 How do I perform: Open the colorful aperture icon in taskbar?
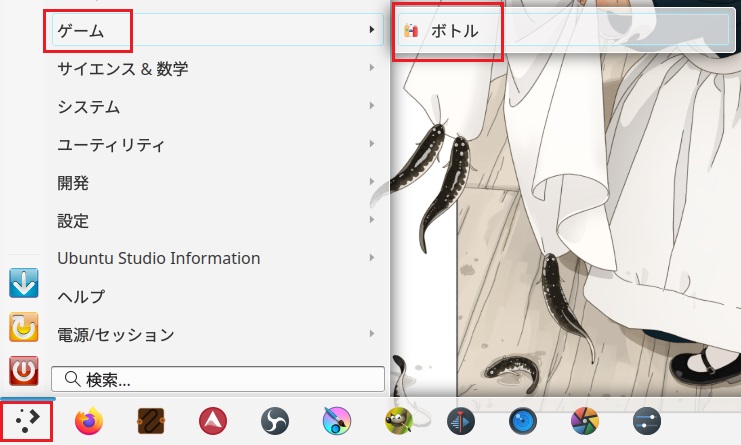[585, 422]
